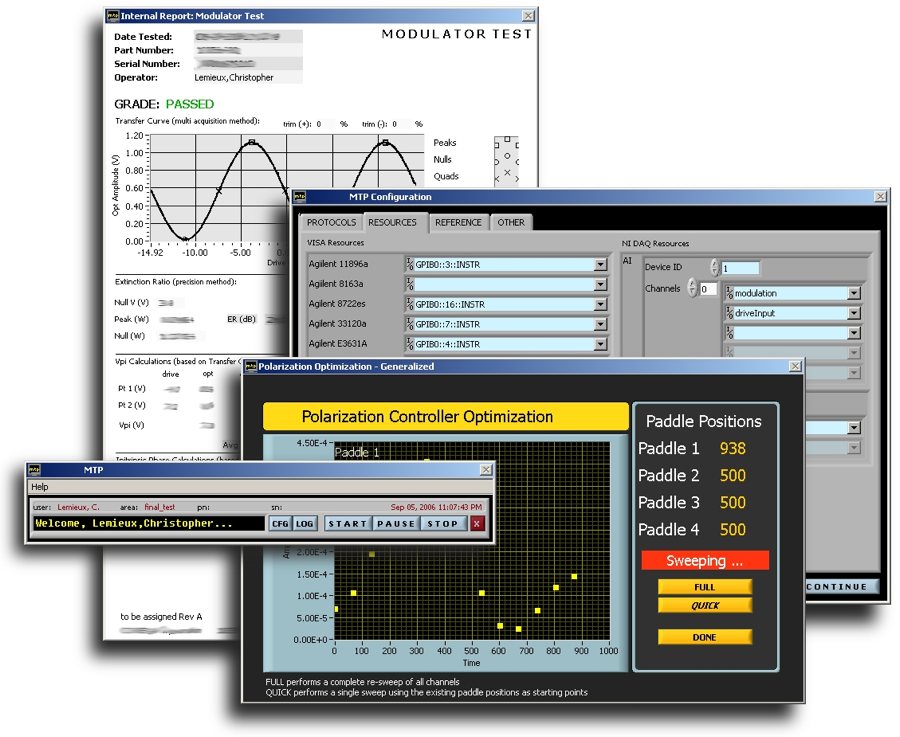Image resolution: width=900 pixels, height=737 pixels.
Task: Click the I/O icon beside the modulation channel
Action: pos(729,293)
